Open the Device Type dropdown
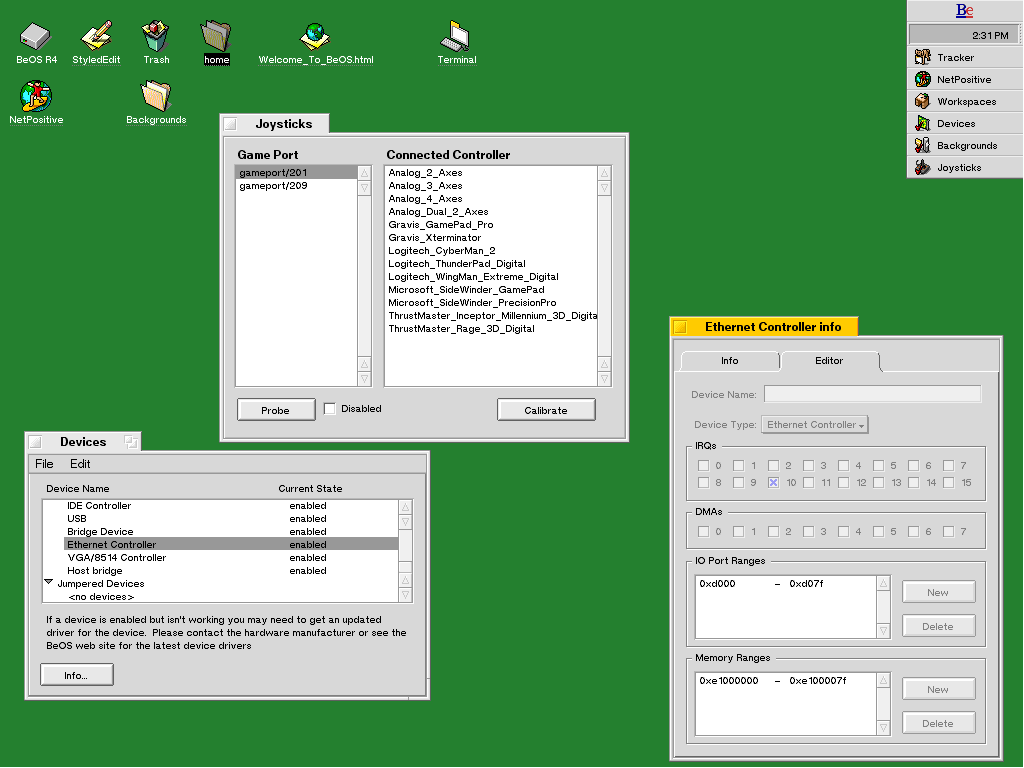 point(814,424)
